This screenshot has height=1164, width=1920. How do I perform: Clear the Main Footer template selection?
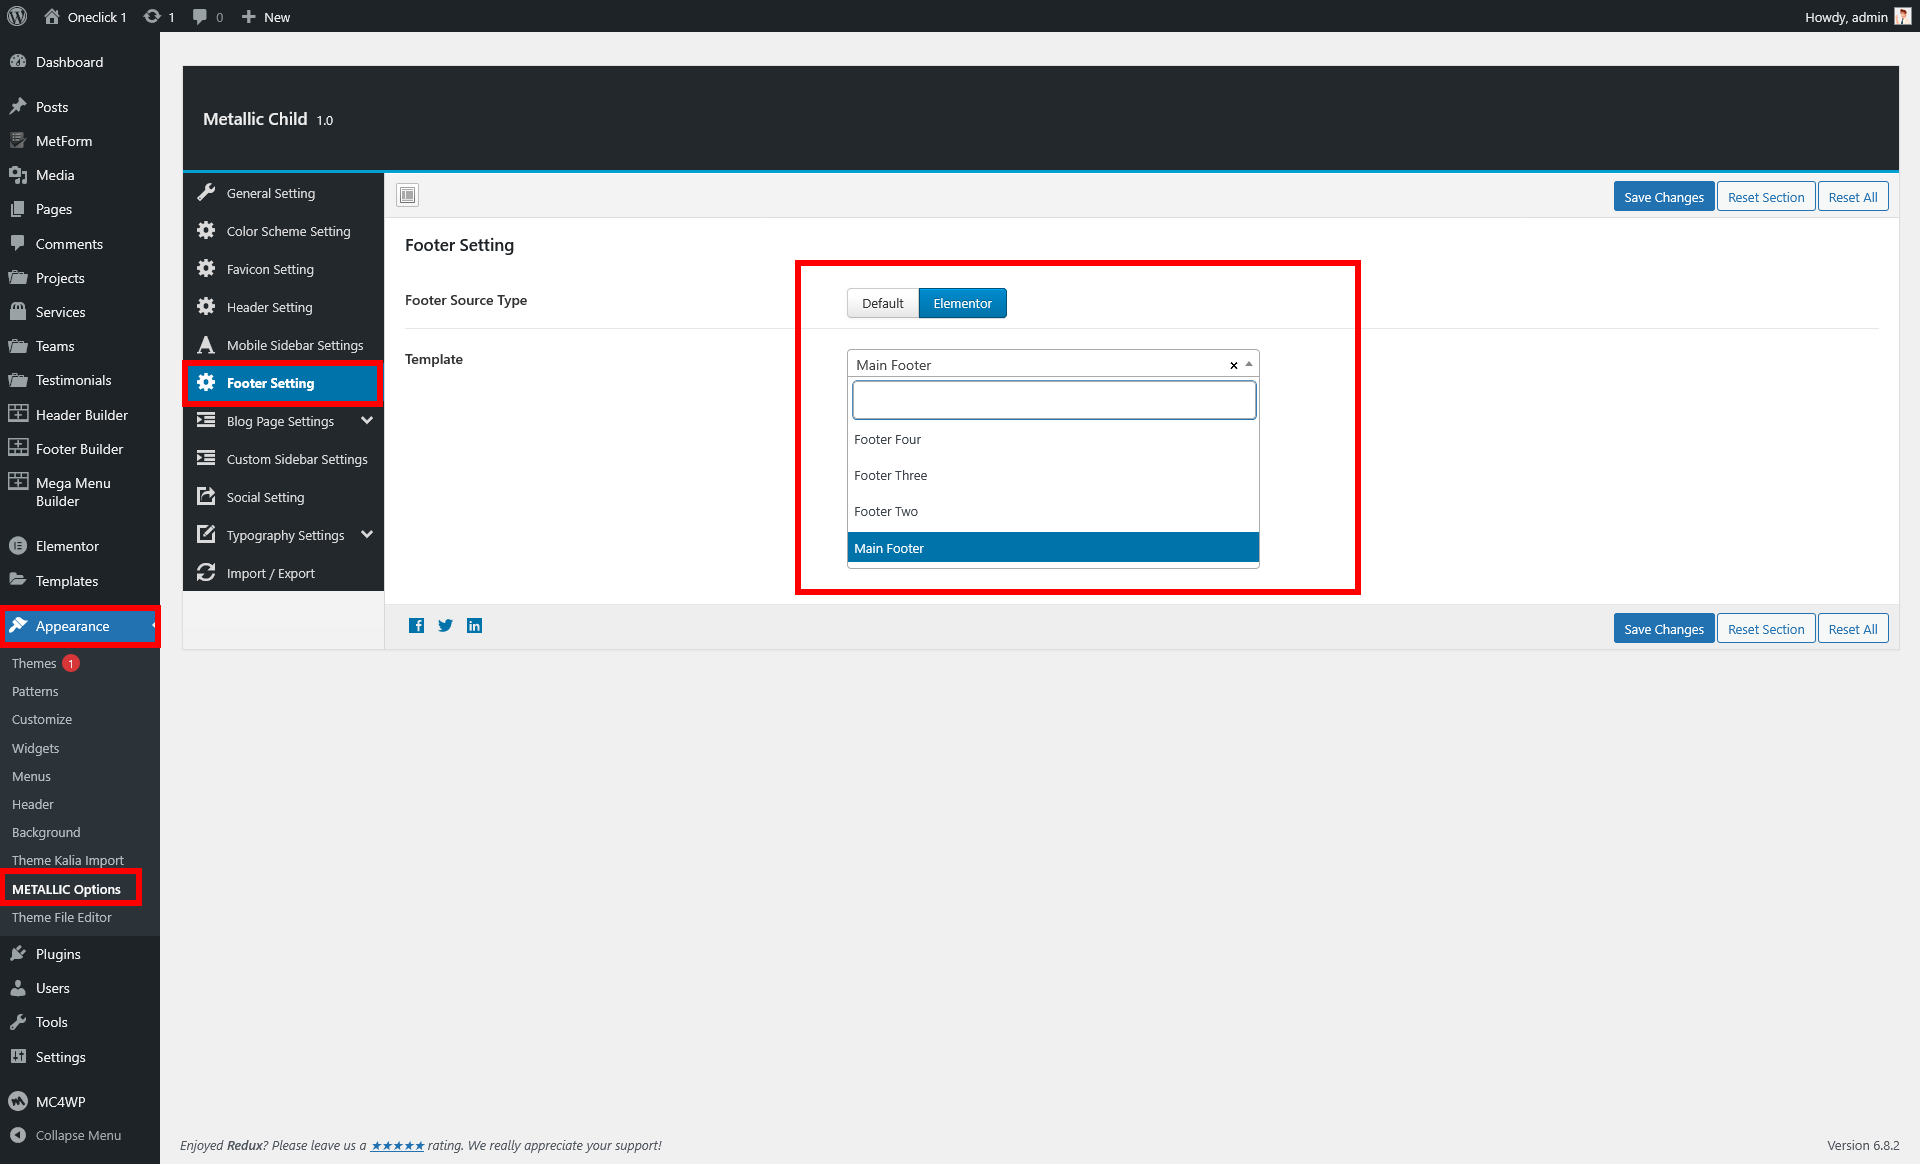tap(1233, 365)
